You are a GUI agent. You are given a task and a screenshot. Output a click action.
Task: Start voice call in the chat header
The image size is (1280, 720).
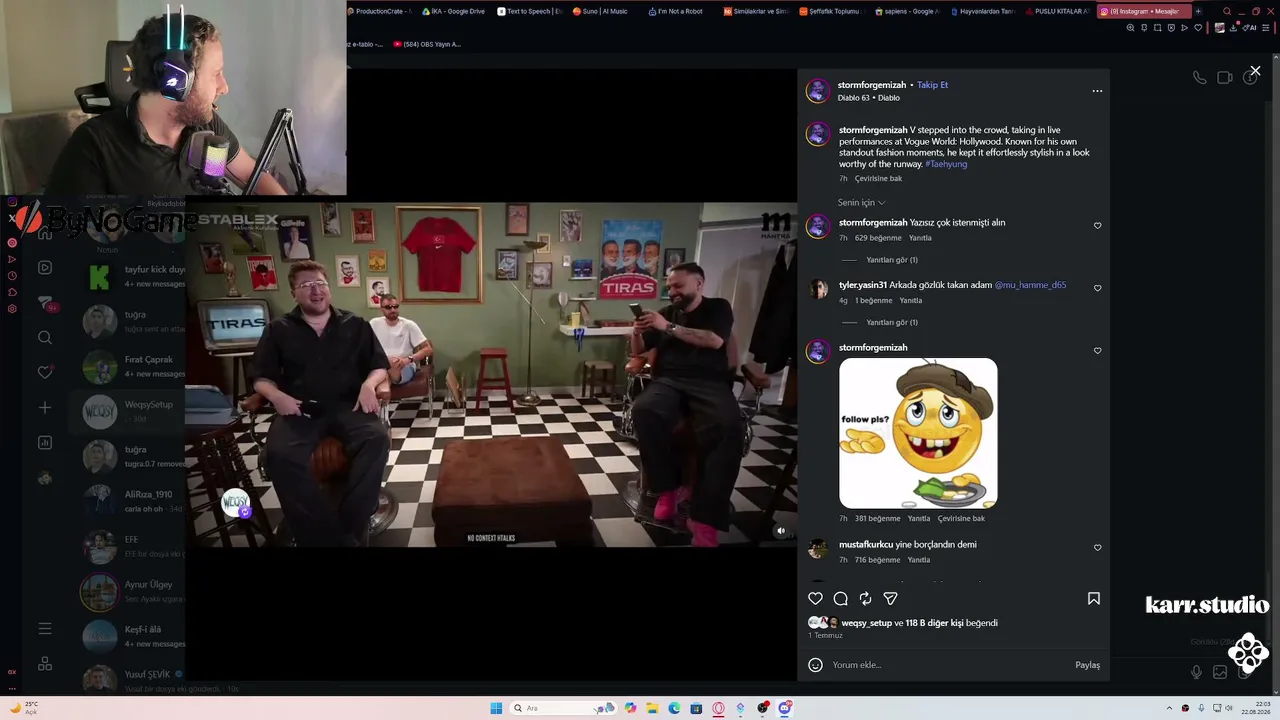click(x=1199, y=78)
